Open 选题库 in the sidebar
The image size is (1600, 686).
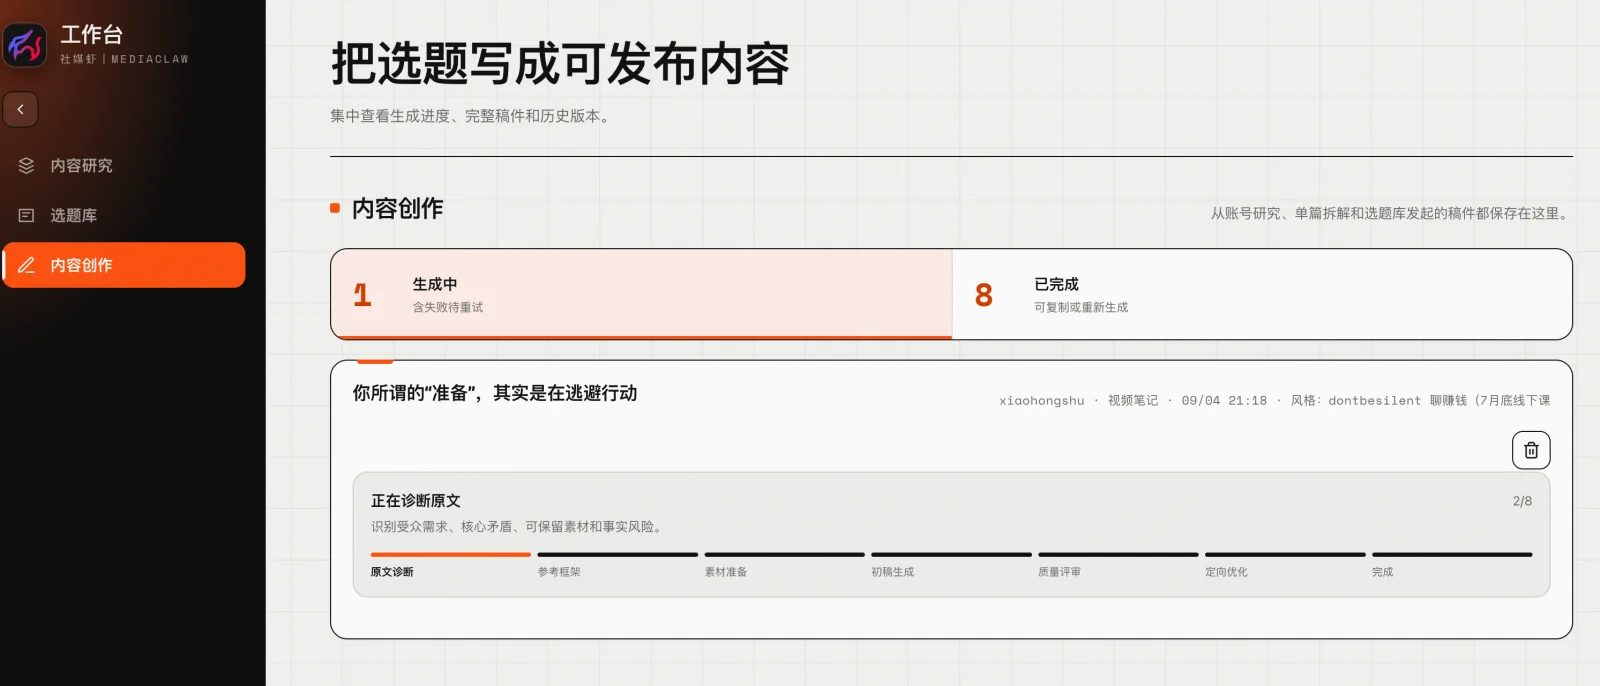pyautogui.click(x=124, y=216)
